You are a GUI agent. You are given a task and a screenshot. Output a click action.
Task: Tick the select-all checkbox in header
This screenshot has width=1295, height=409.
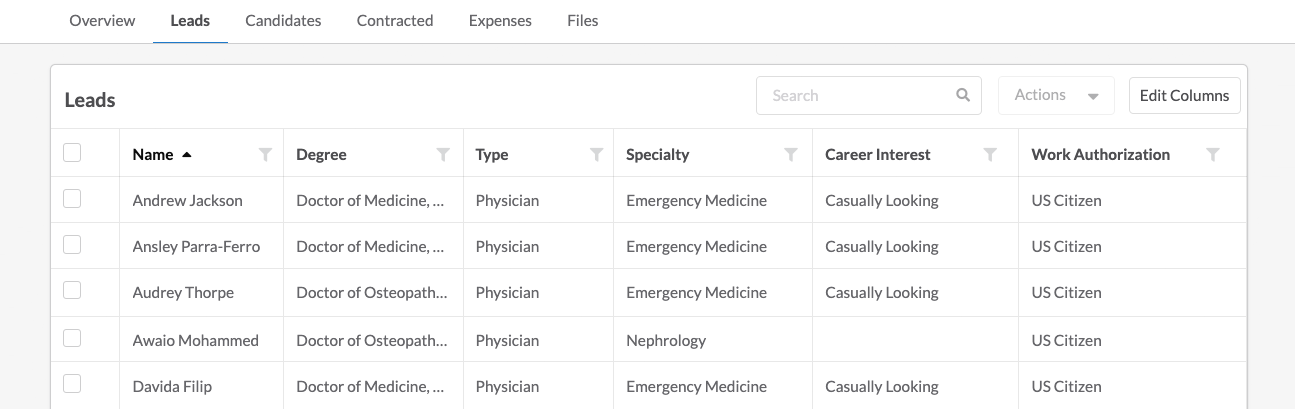72,153
